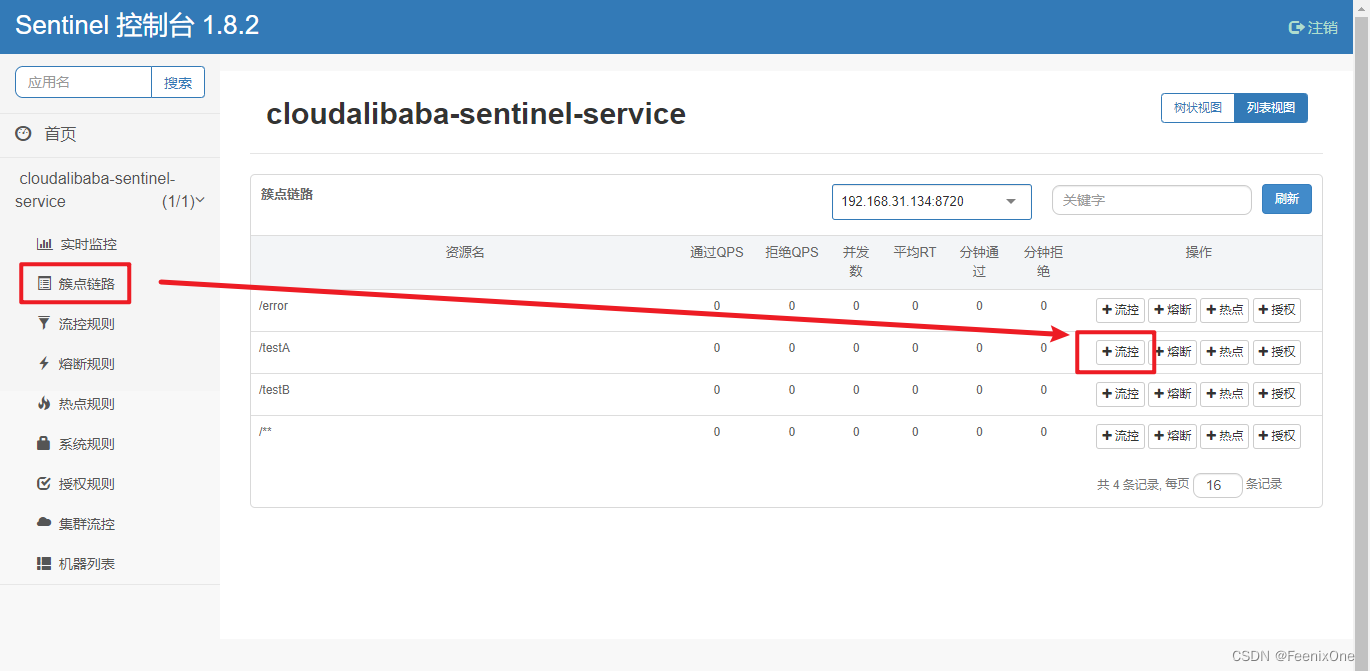The width and height of the screenshot is (1370, 671).
Task: Click the logout icon beside 注销
Action: click(x=1296, y=28)
